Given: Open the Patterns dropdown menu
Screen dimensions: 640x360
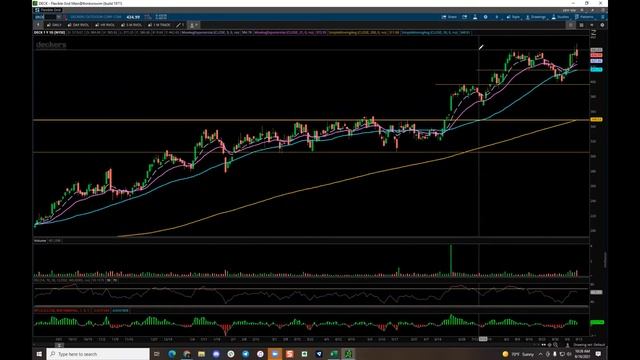Looking at the screenshot, I should (584, 17).
